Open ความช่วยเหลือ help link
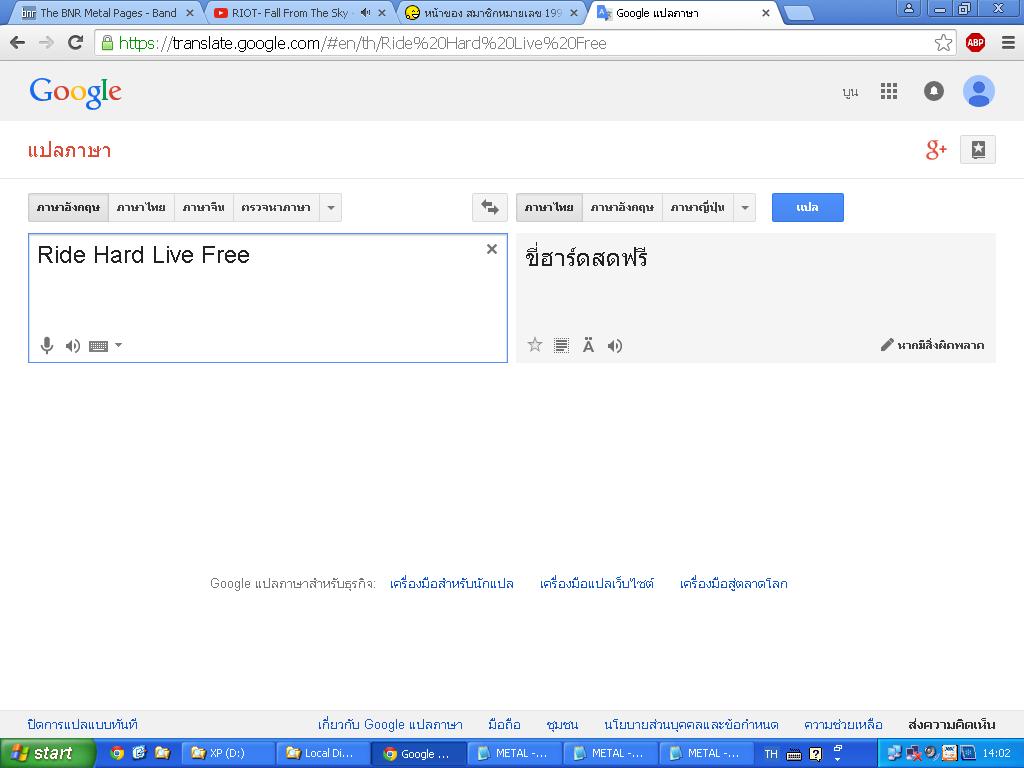This screenshot has width=1024, height=768. pyautogui.click(x=843, y=724)
